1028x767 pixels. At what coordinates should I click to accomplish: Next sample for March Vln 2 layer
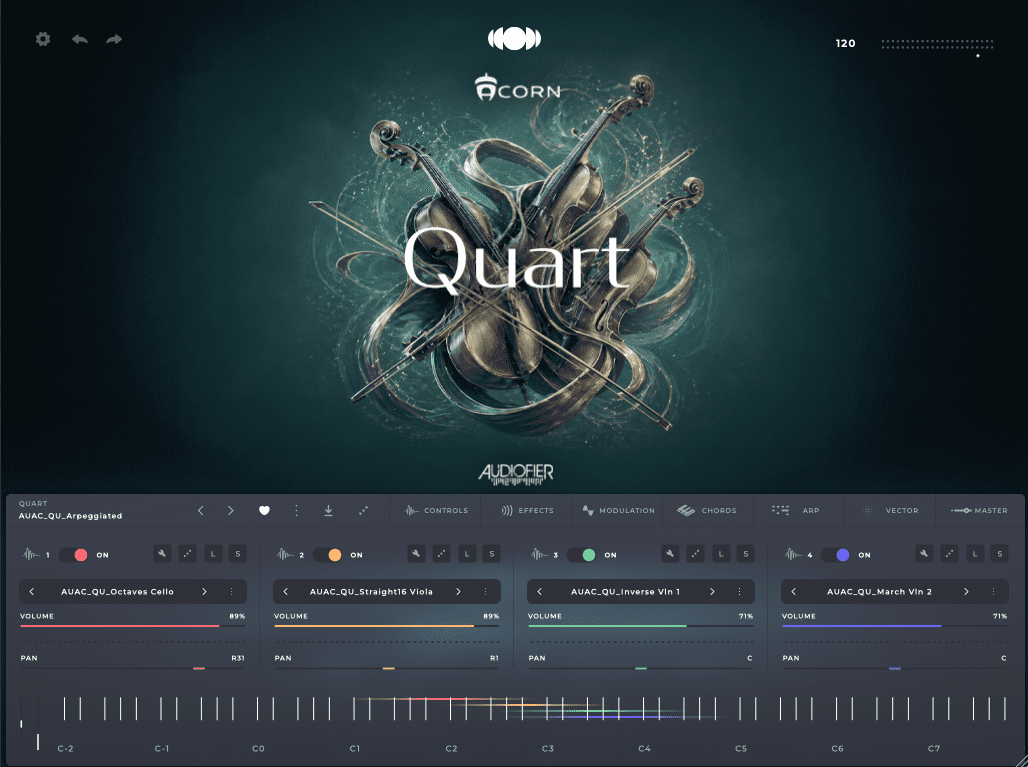click(x=966, y=591)
